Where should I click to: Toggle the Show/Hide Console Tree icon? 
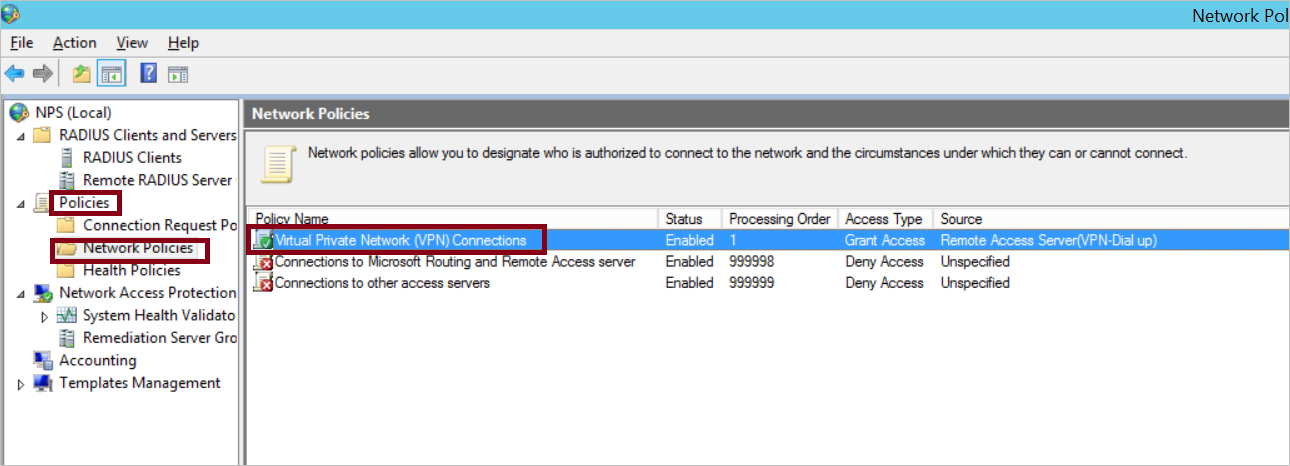(111, 73)
